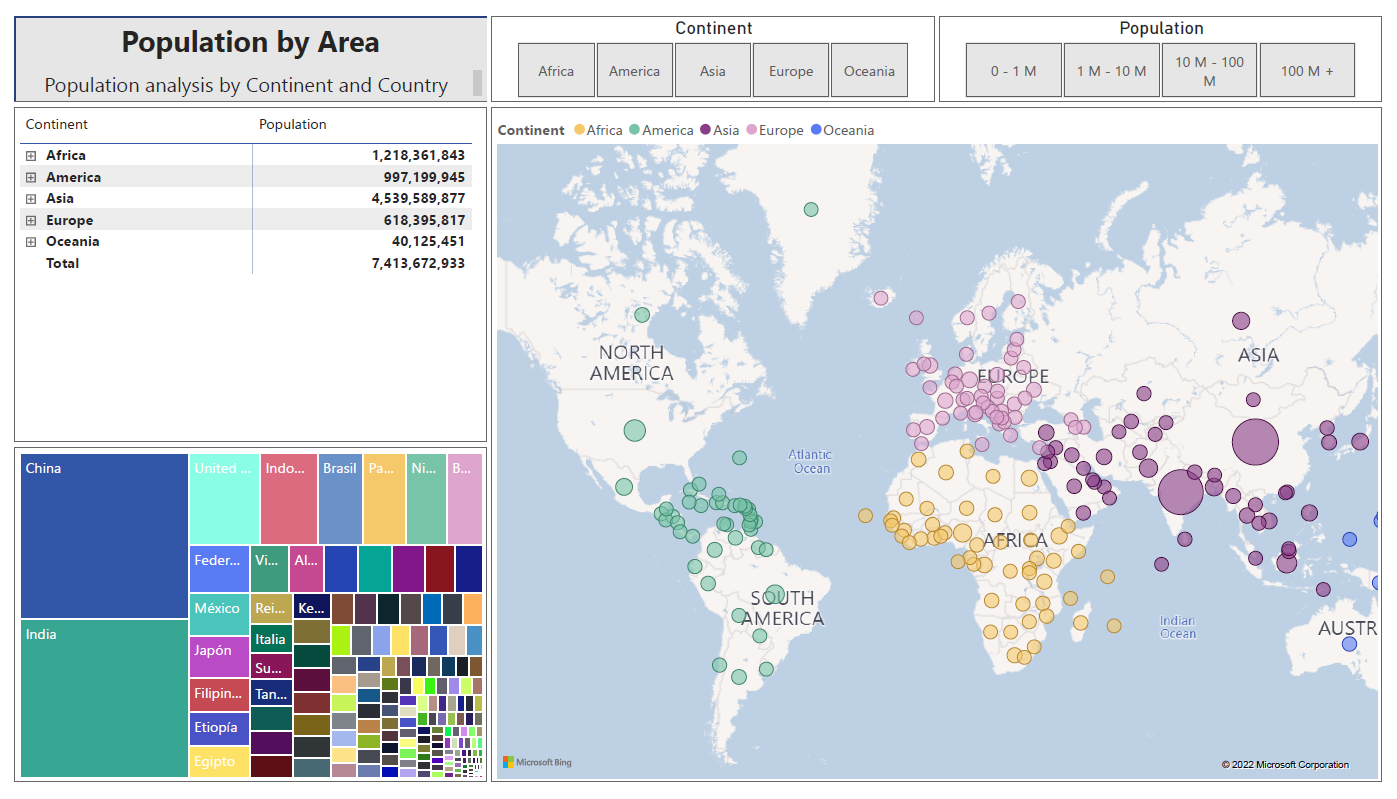Toggle the Africa filter in the Continent slicer
1397x799 pixels.
tap(556, 70)
